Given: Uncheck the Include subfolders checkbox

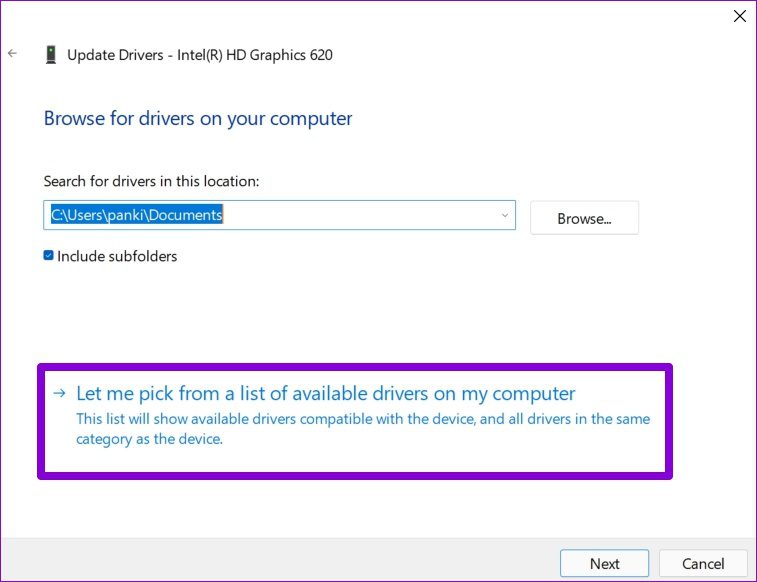Looking at the screenshot, I should tap(49, 256).
